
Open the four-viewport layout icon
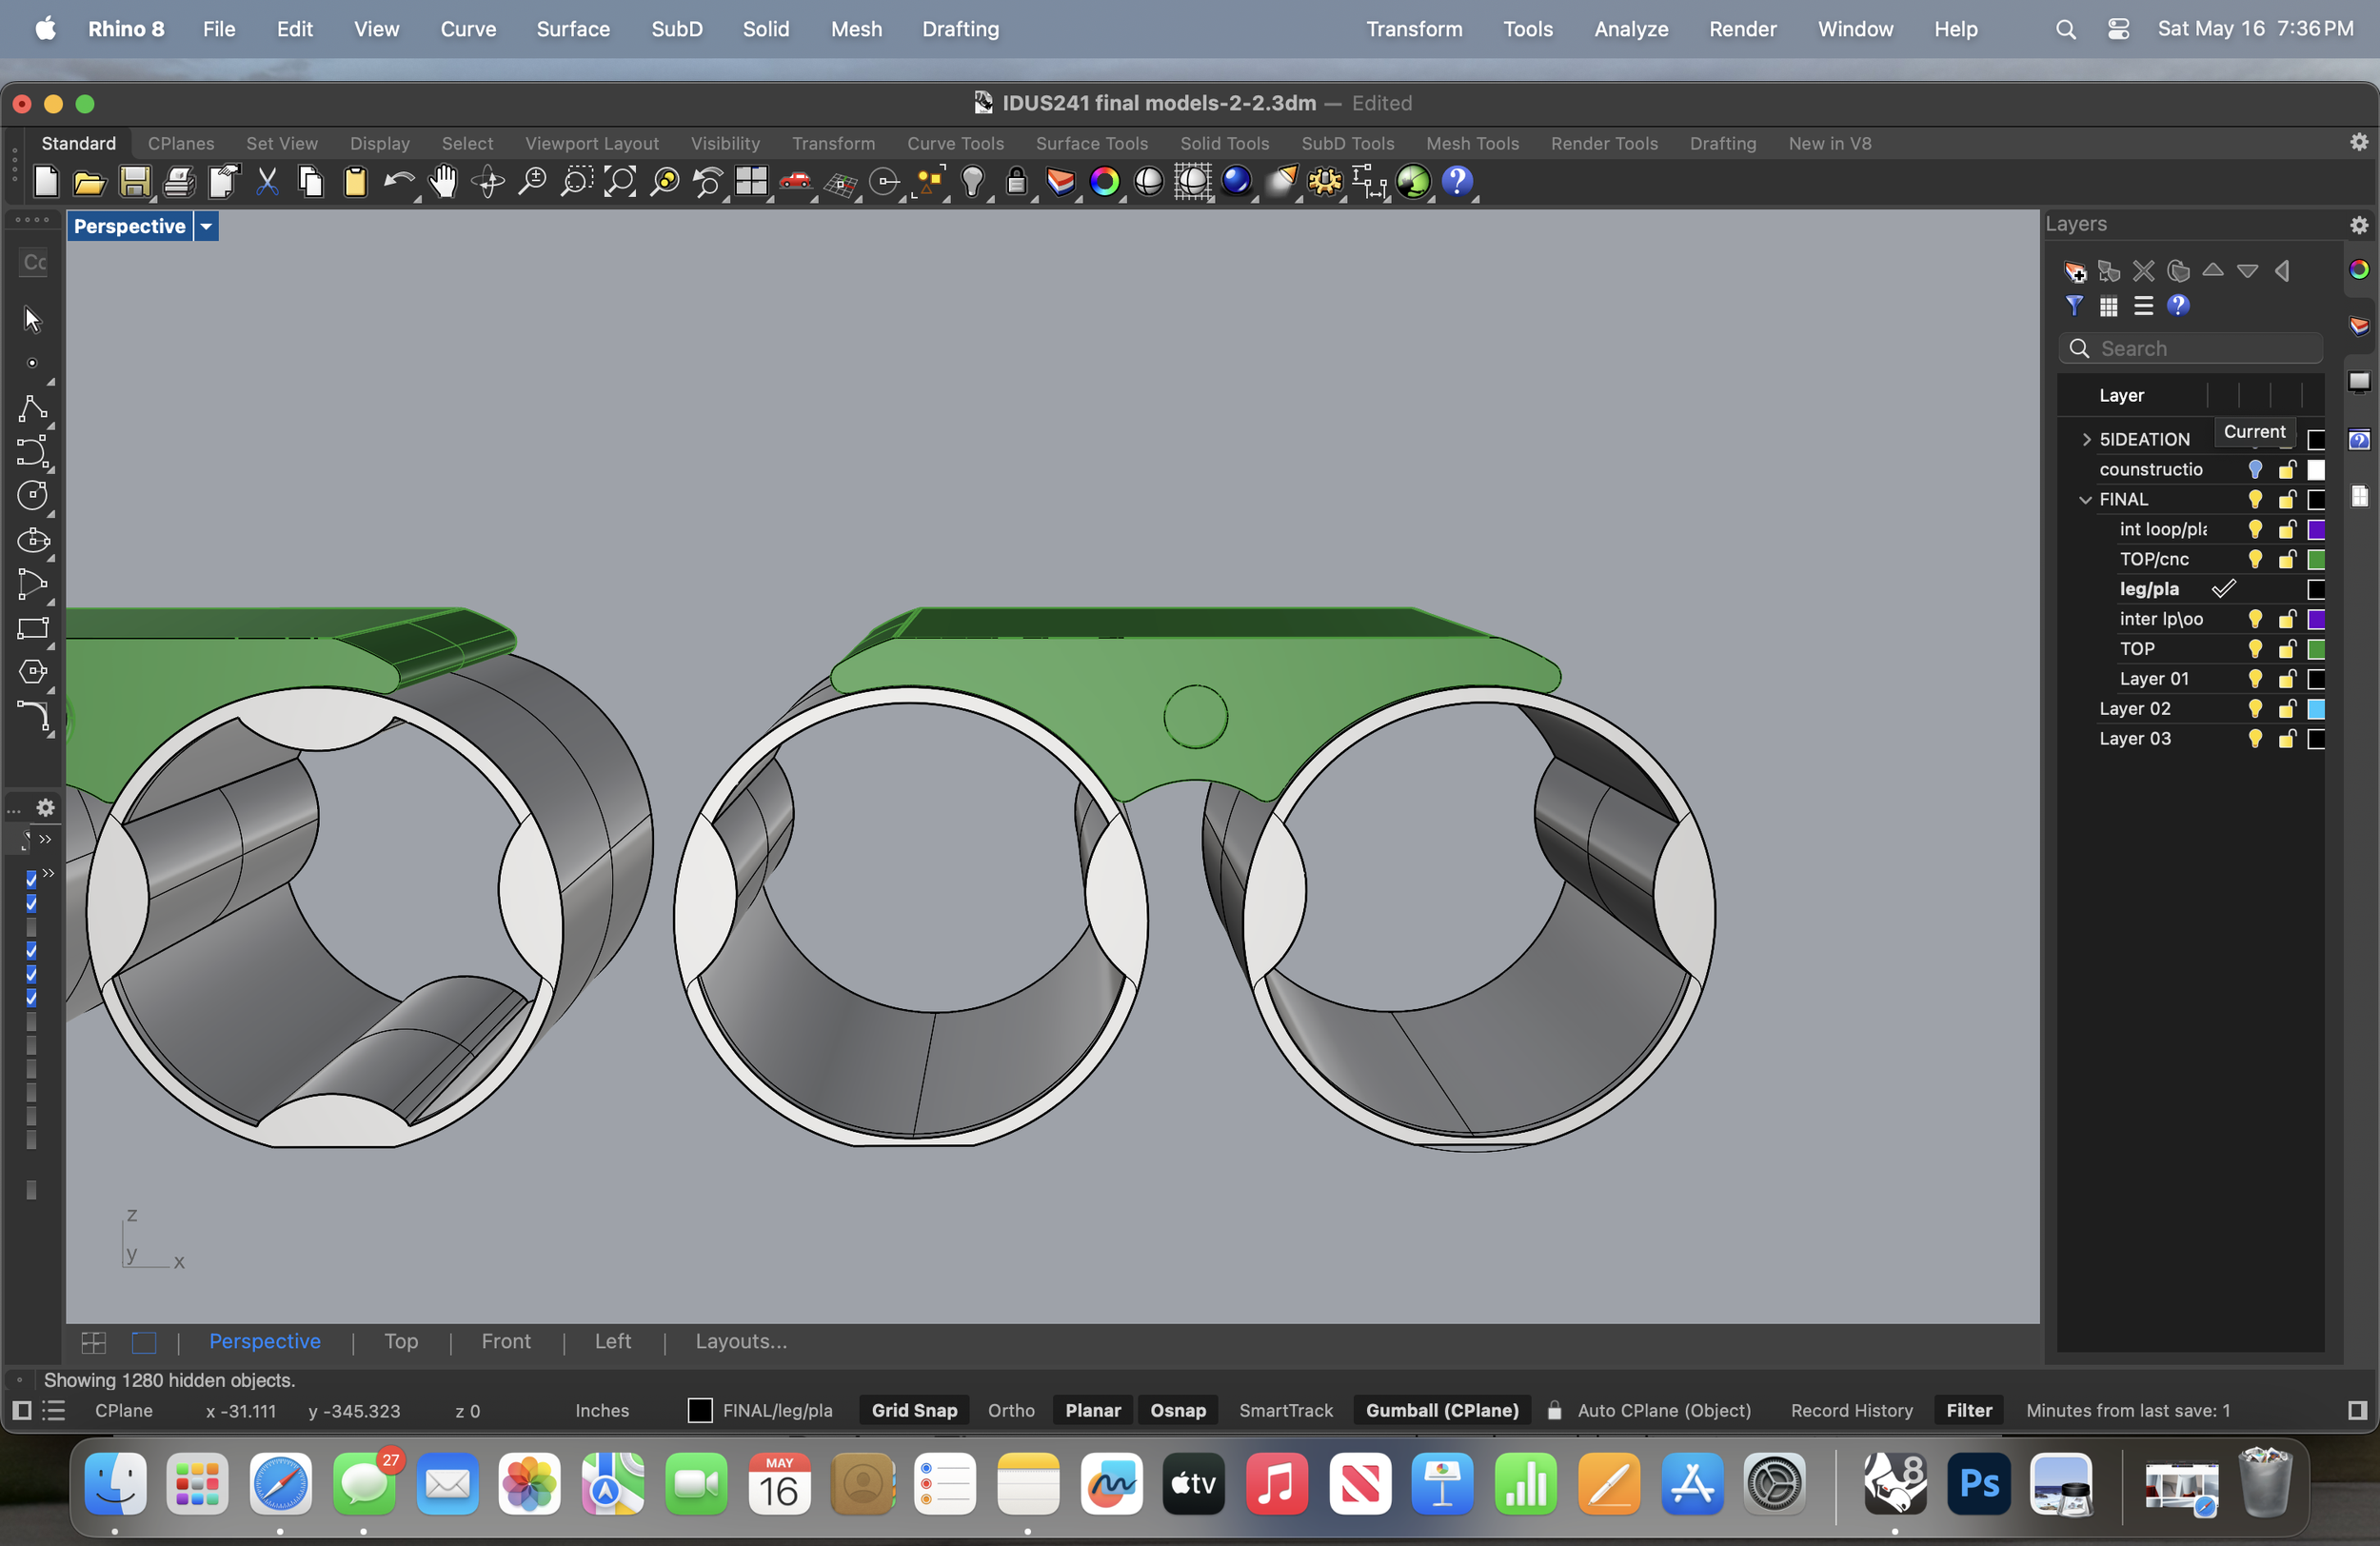(751, 182)
